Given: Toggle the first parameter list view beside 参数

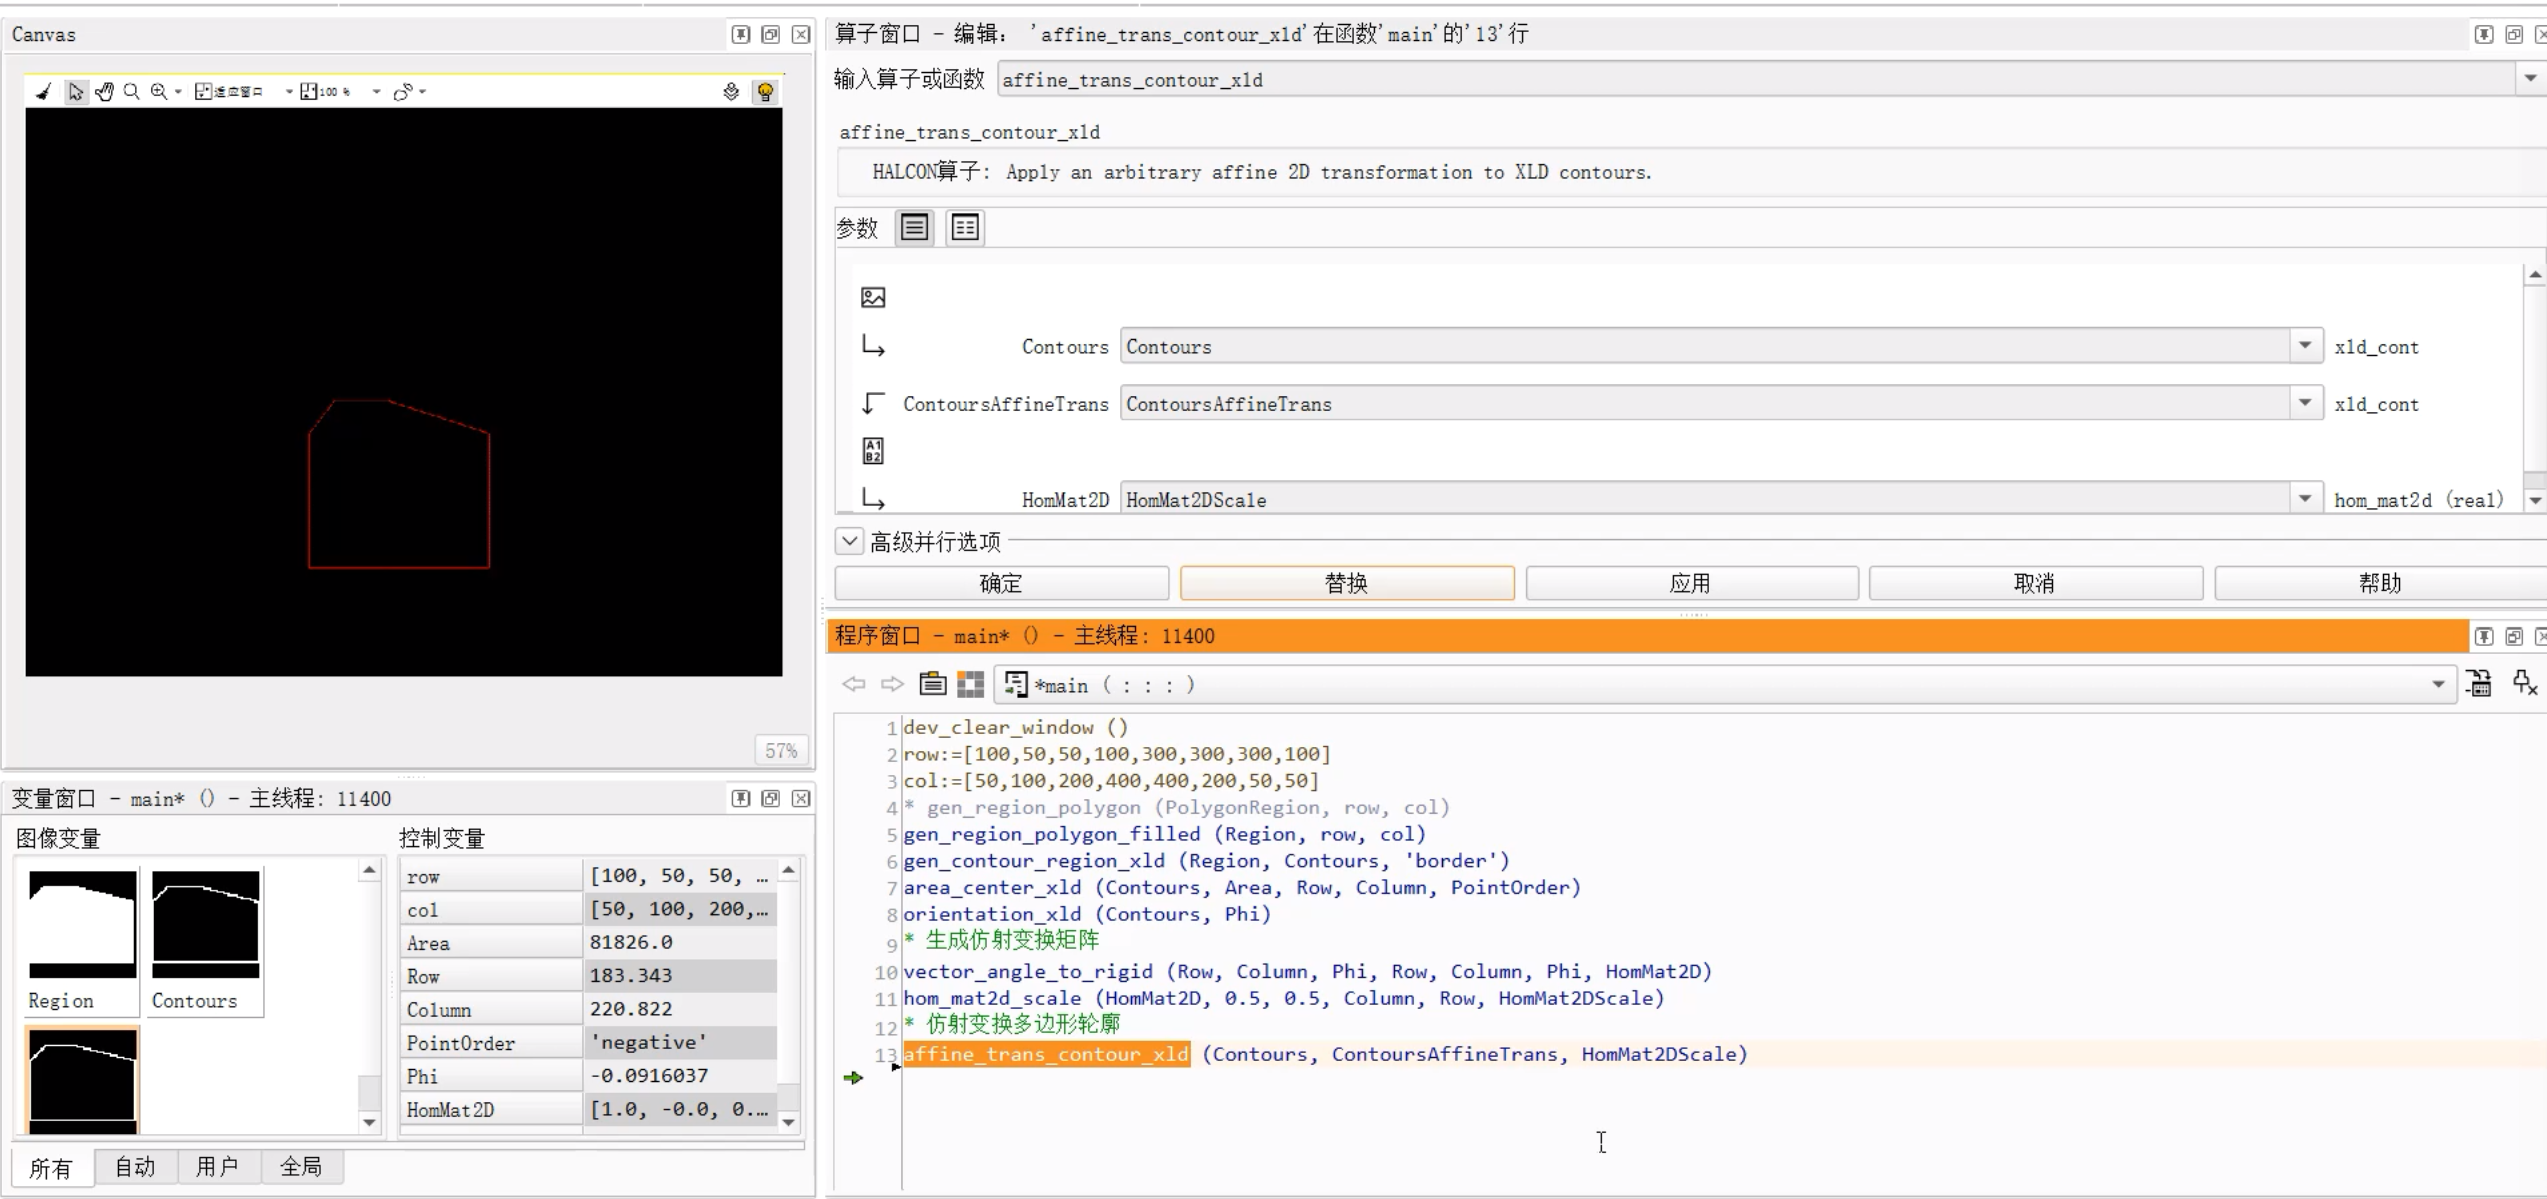Looking at the screenshot, I should [x=913, y=227].
